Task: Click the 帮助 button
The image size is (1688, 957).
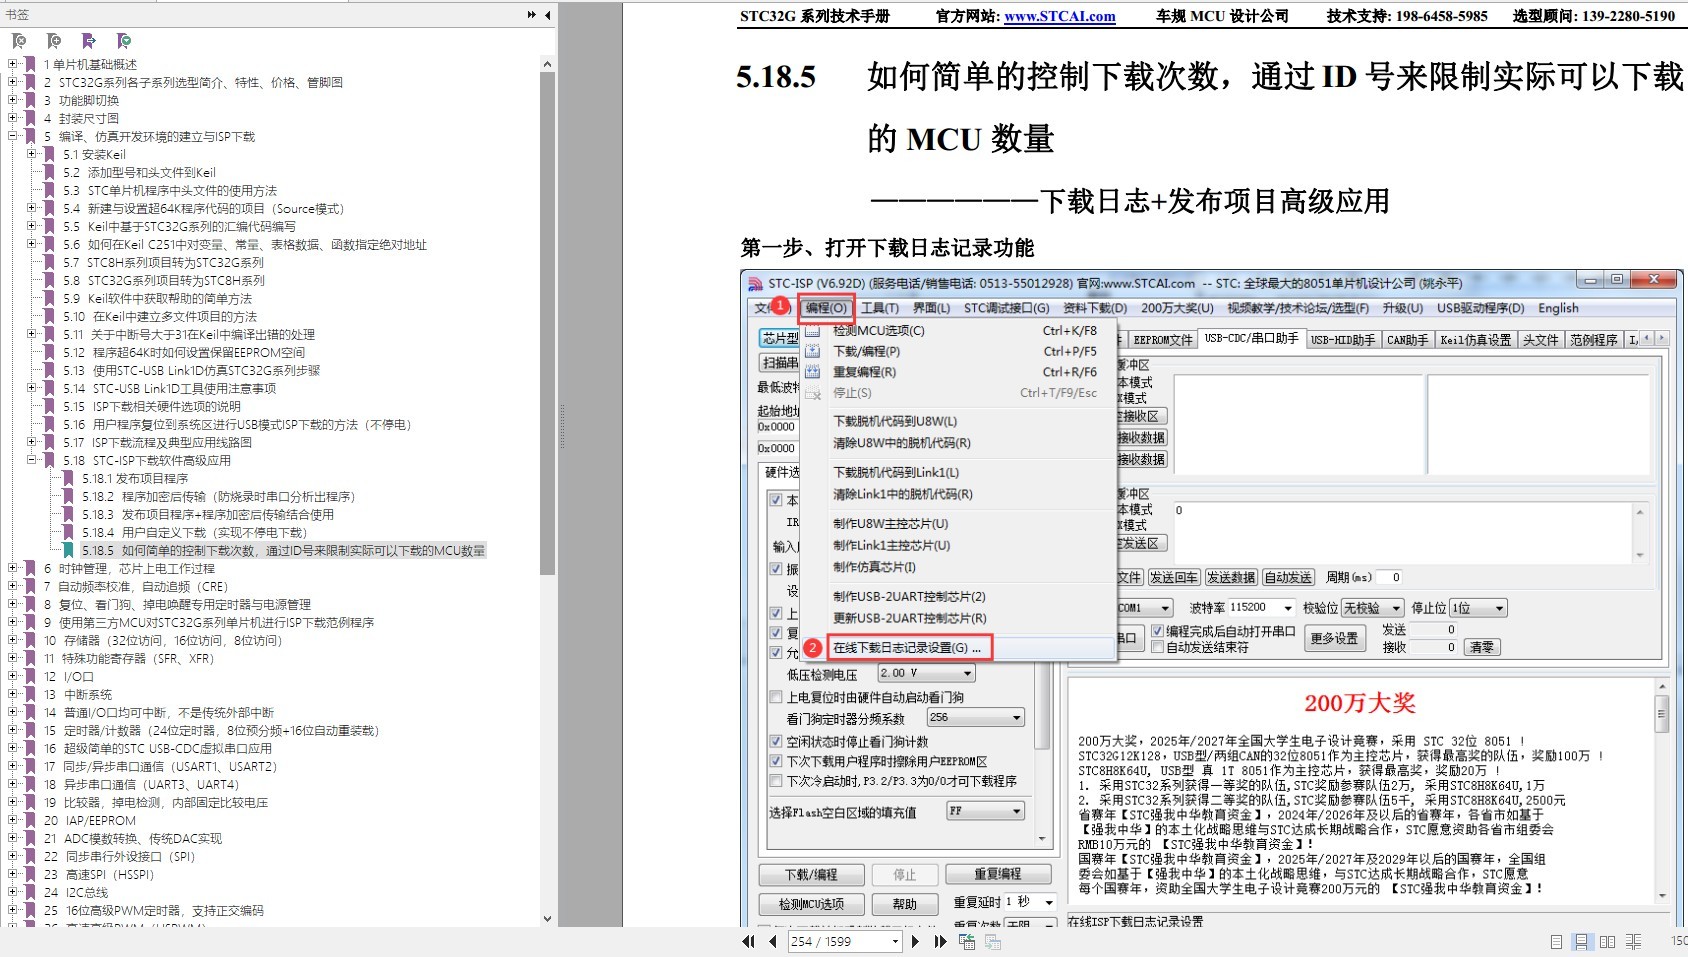Action: click(x=904, y=904)
